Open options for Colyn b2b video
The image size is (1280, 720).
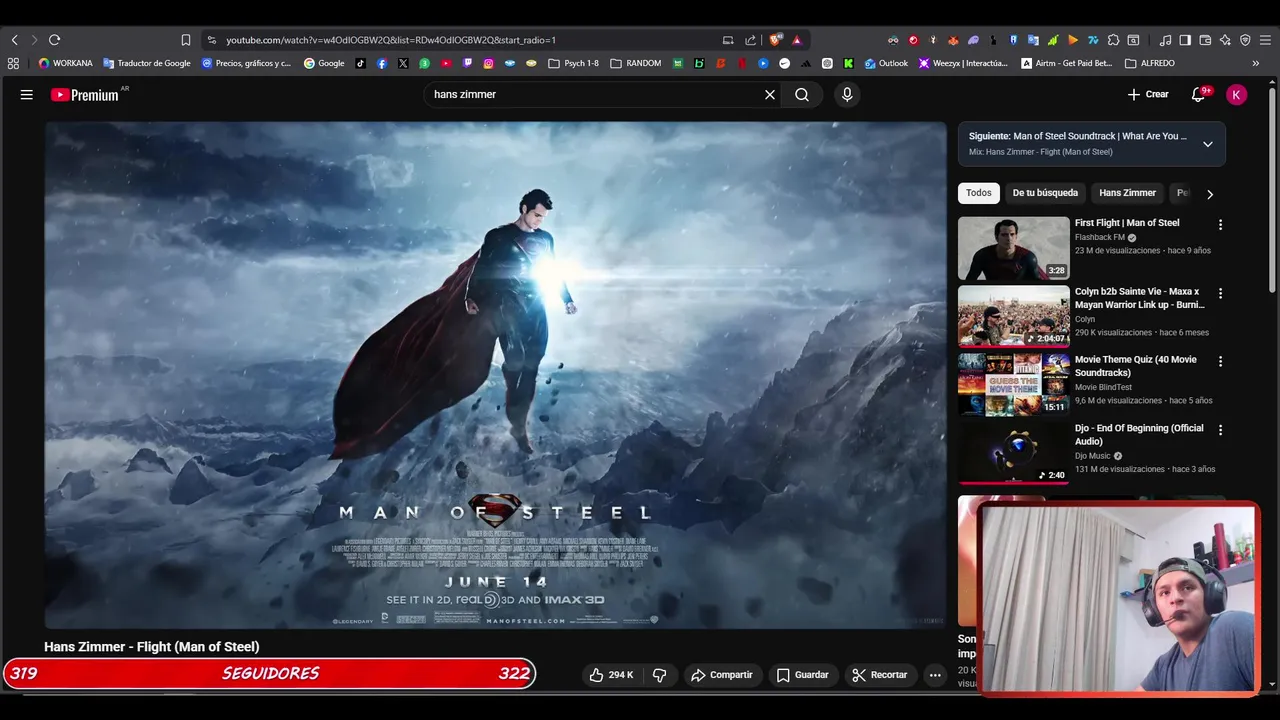click(1220, 294)
